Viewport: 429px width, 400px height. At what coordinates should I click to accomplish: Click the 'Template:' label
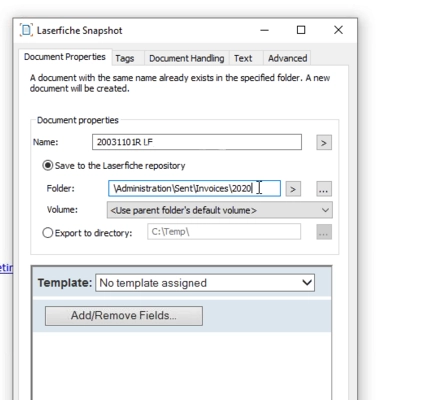[65, 283]
